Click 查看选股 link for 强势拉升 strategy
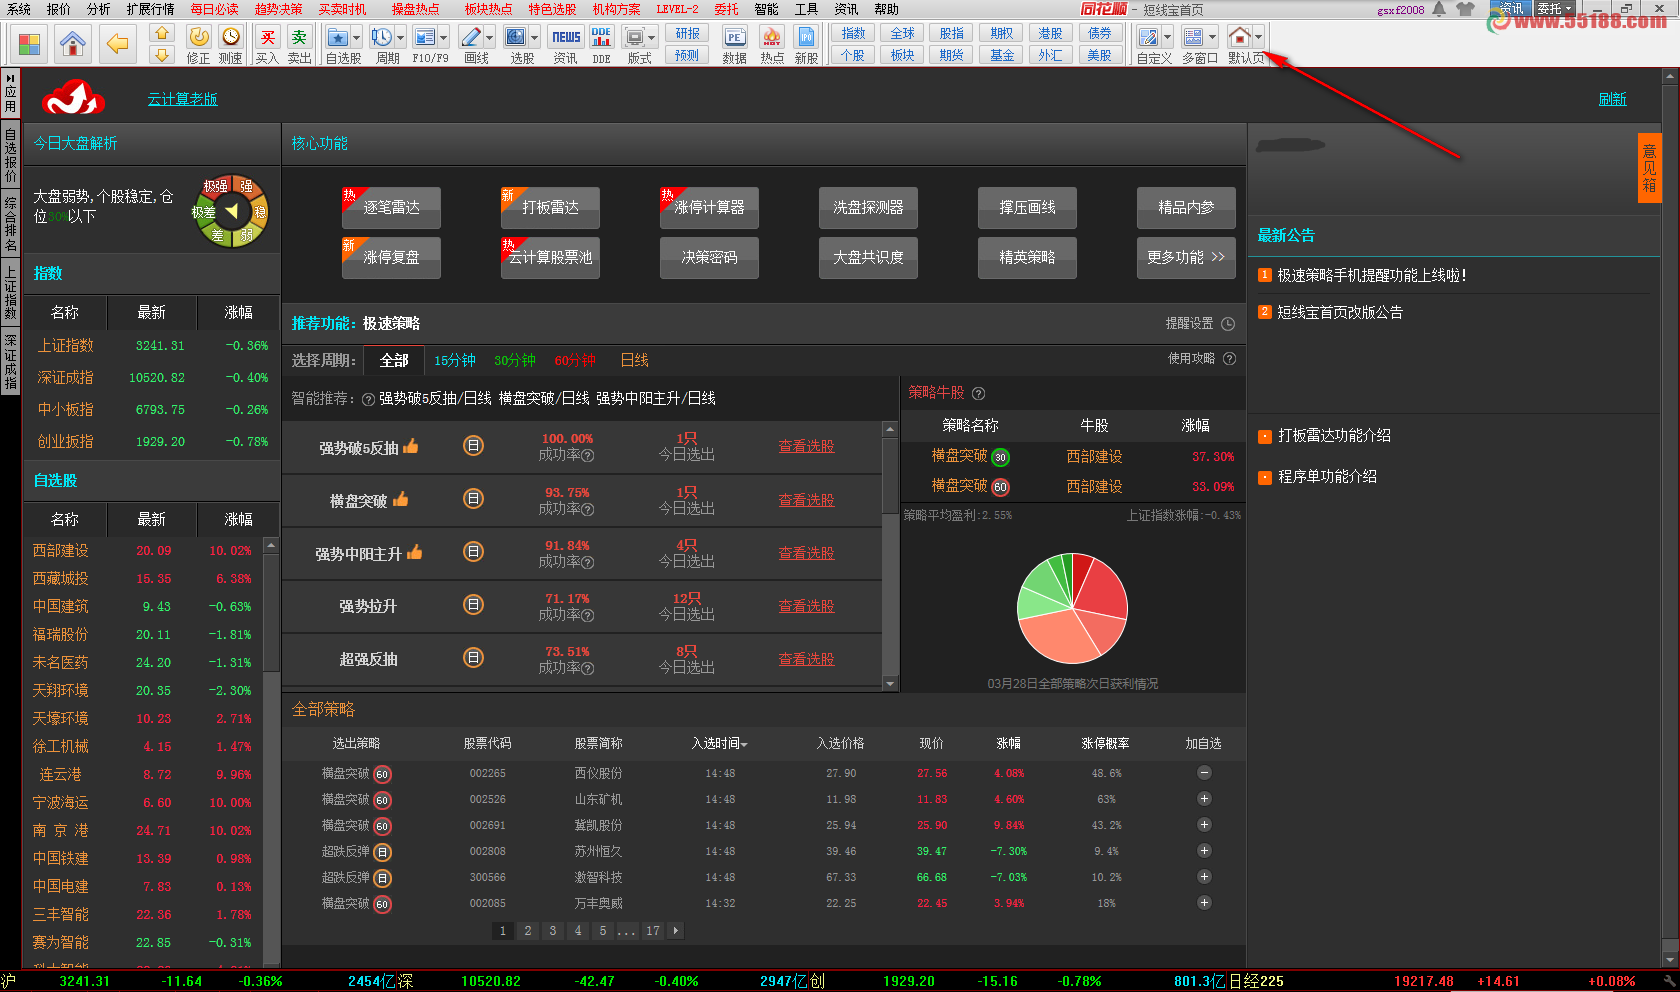 coord(806,606)
